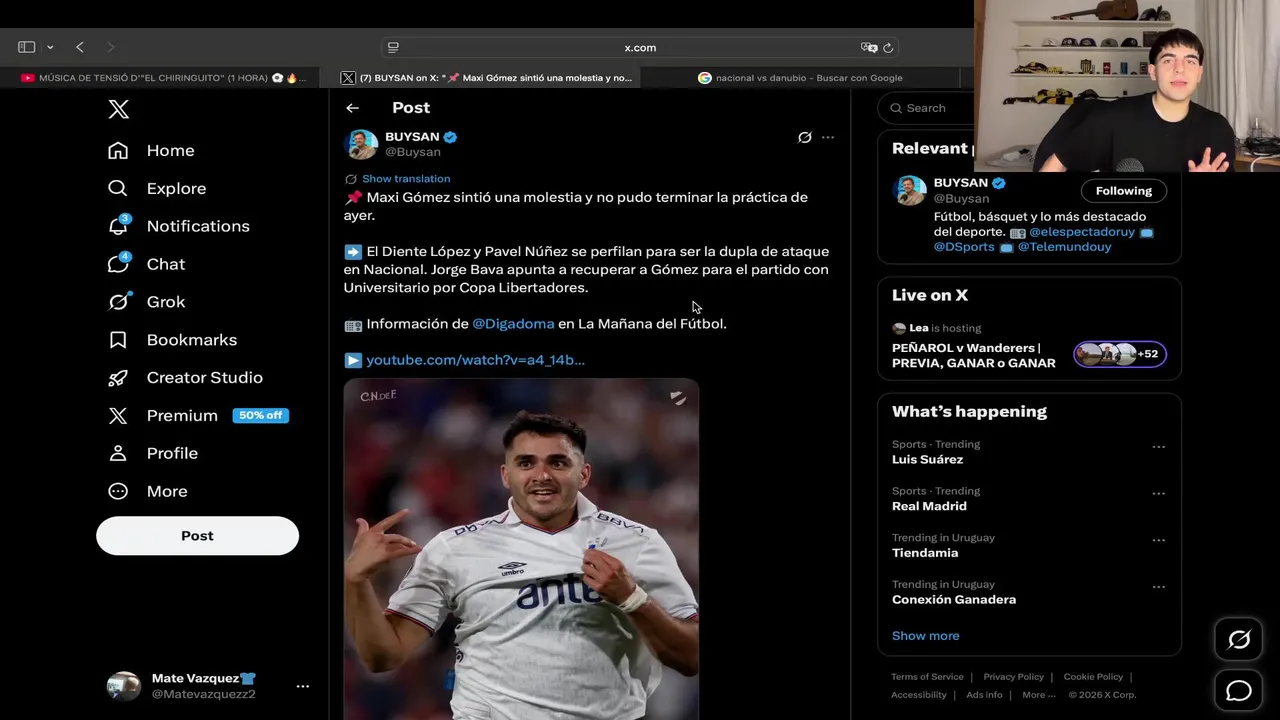Image resolution: width=1280 pixels, height=720 pixels.
Task: Click the Following button for BUYSAN
Action: point(1123,191)
